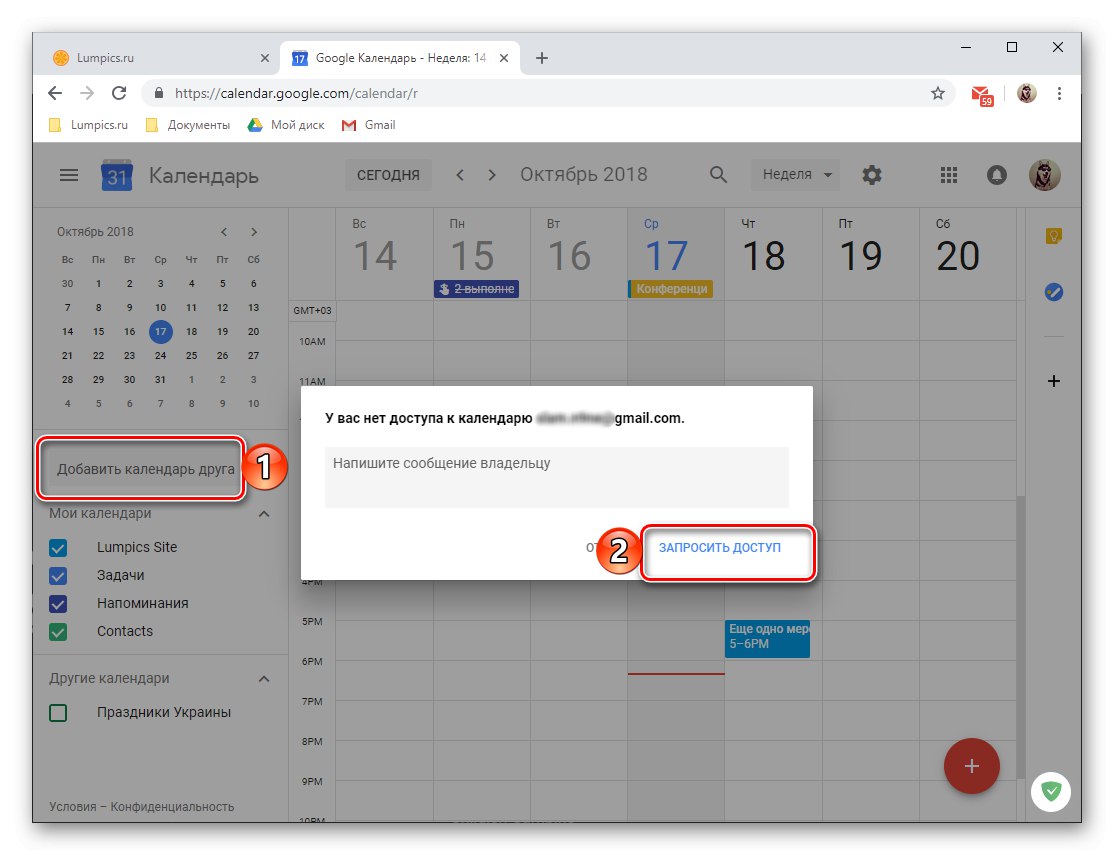Open Google Tasks from the right sidebar
Viewport: 1114px width, 855px height.
point(1053,292)
